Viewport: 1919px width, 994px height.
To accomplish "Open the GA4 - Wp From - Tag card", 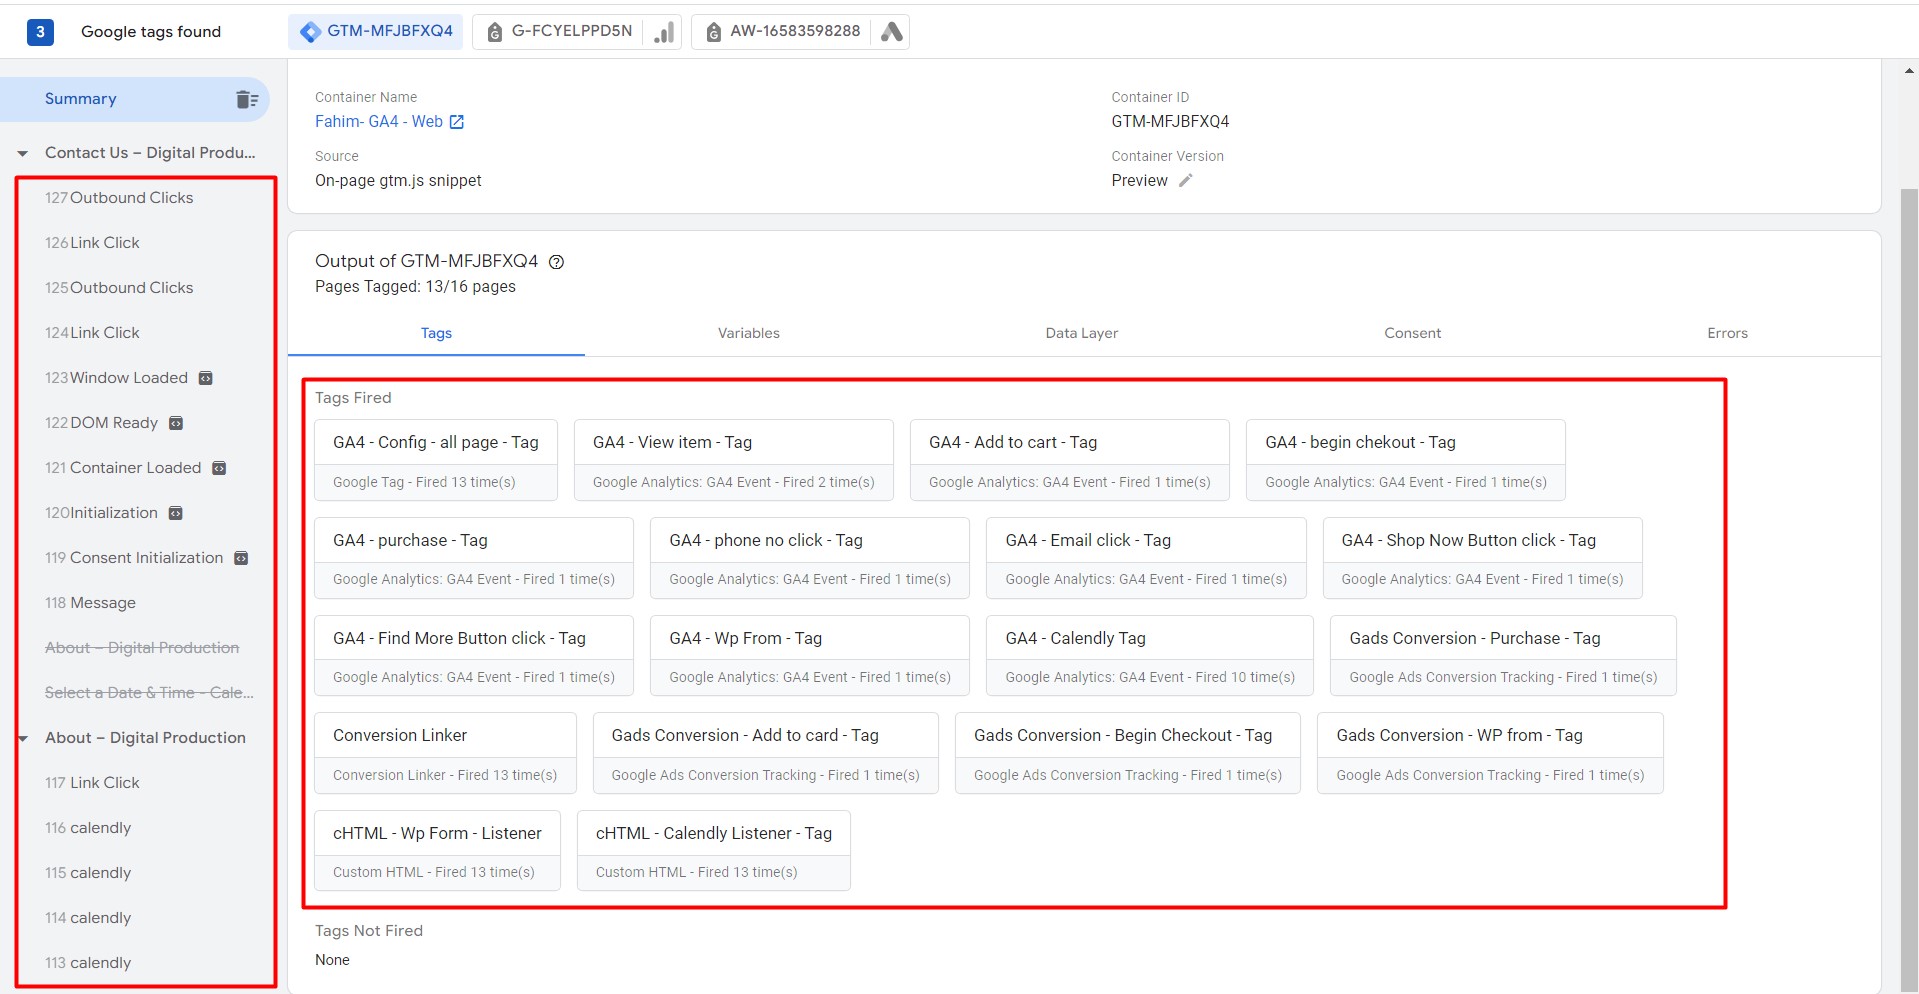I will (810, 656).
